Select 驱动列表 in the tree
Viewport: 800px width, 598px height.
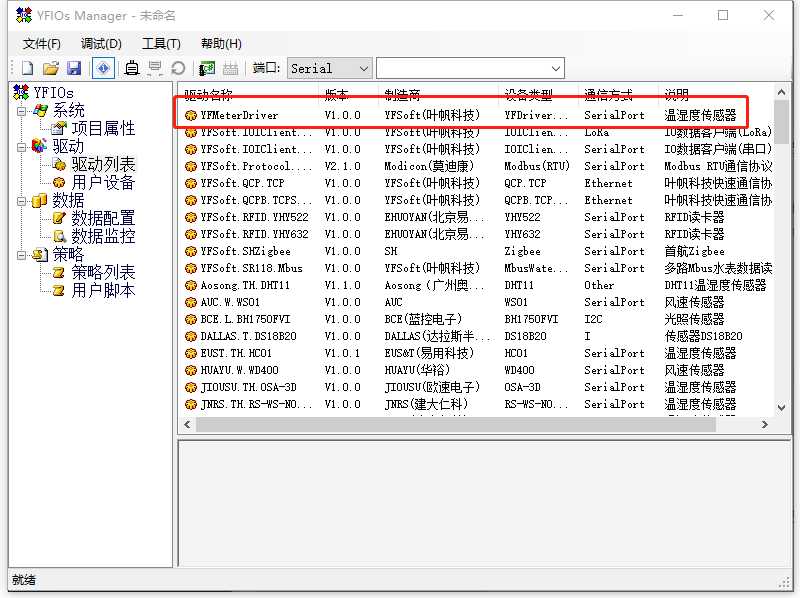pos(103,164)
